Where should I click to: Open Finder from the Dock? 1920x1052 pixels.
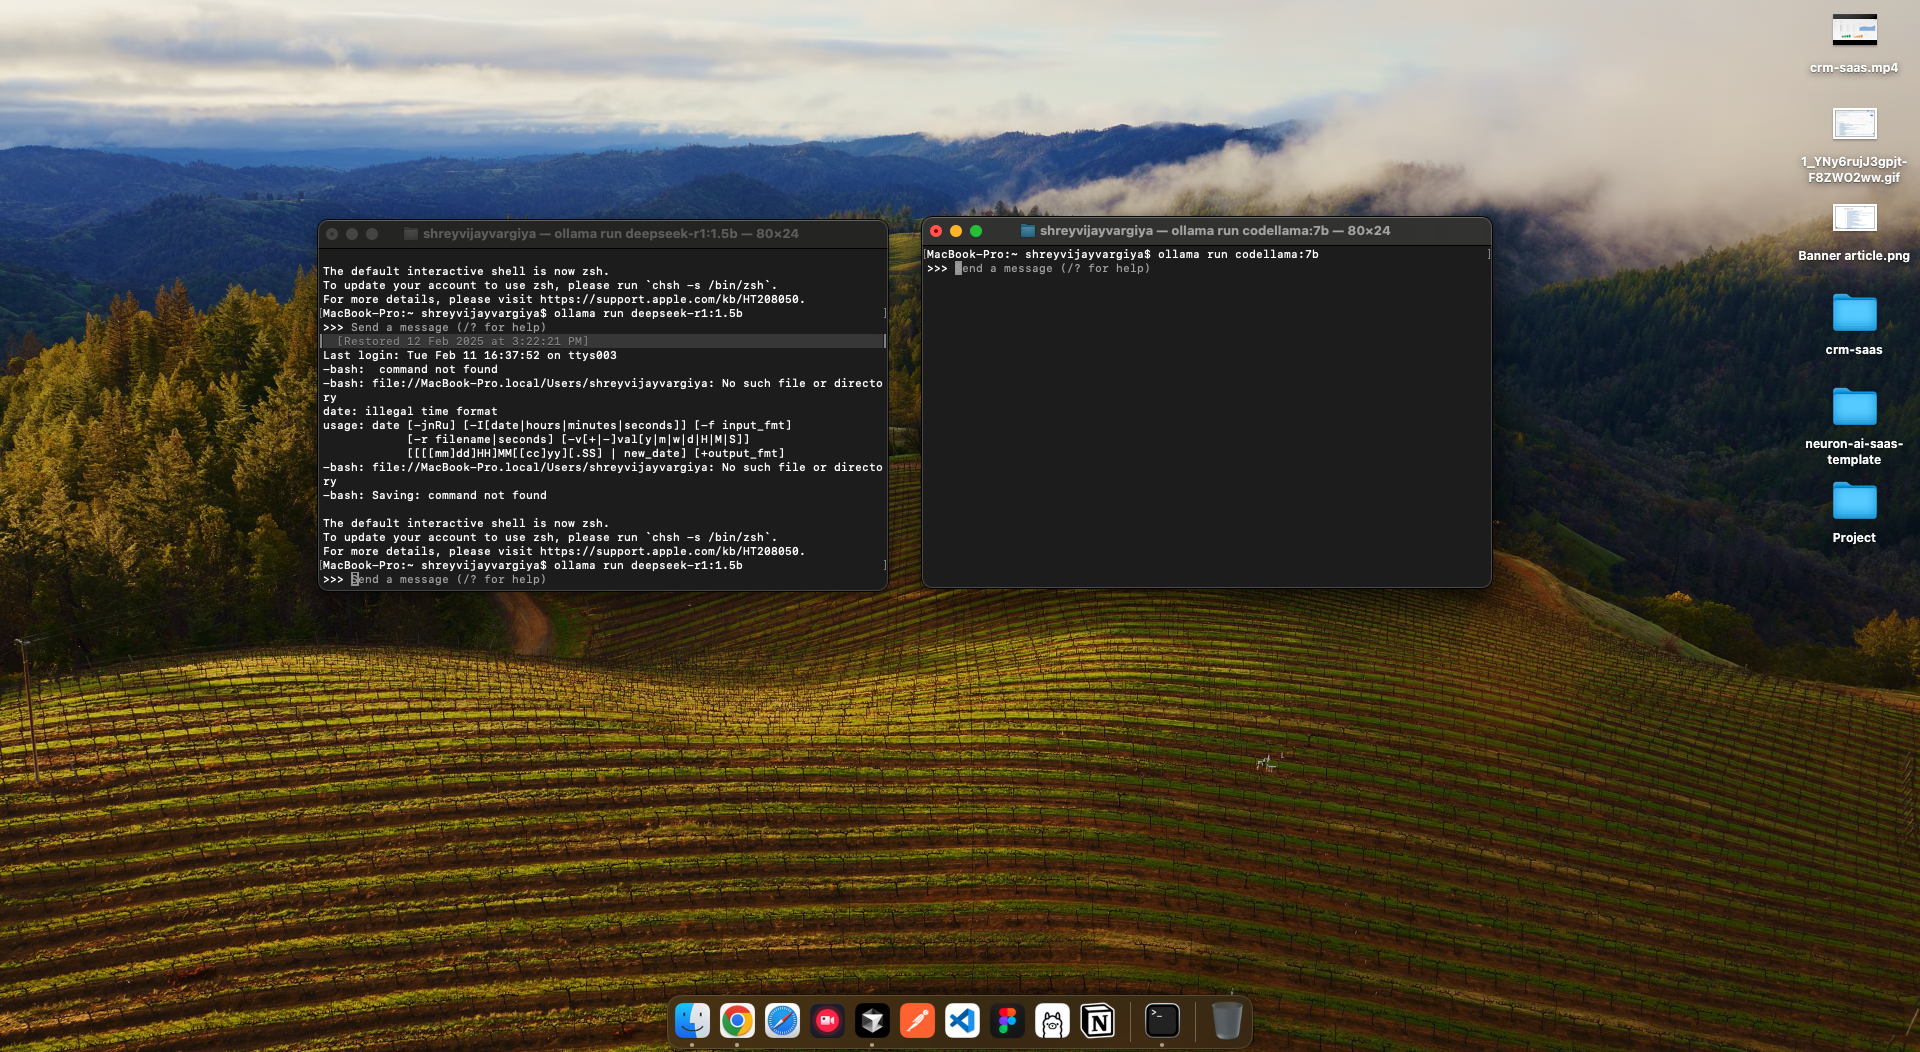[x=692, y=1021]
